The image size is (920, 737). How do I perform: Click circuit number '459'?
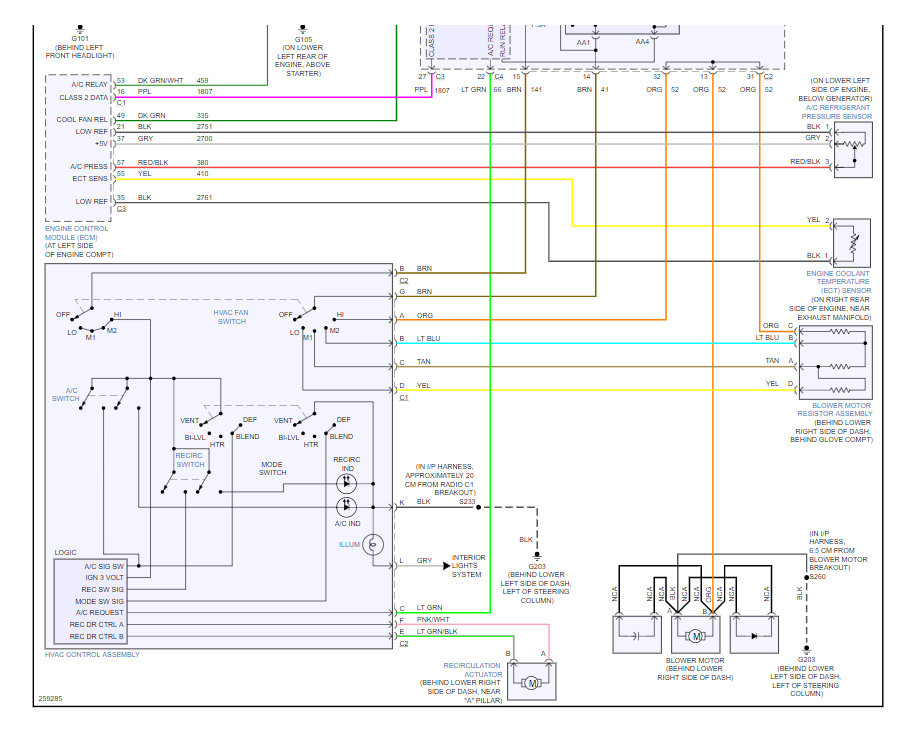pyautogui.click(x=202, y=80)
